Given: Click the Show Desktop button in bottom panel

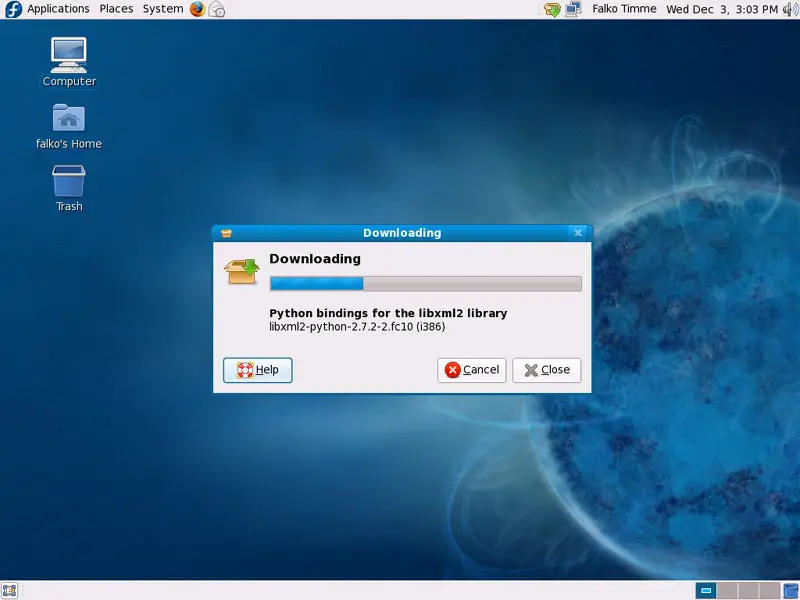Looking at the screenshot, I should (x=9, y=591).
